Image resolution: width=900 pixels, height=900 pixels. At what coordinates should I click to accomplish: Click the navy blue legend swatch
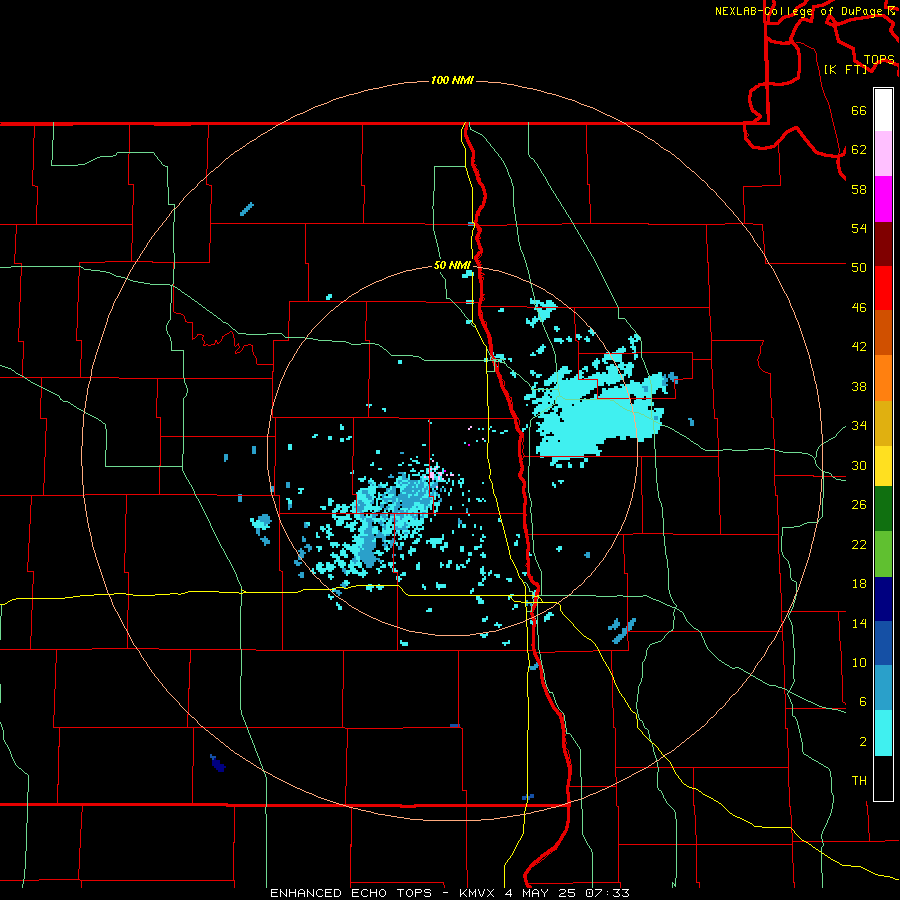(883, 599)
